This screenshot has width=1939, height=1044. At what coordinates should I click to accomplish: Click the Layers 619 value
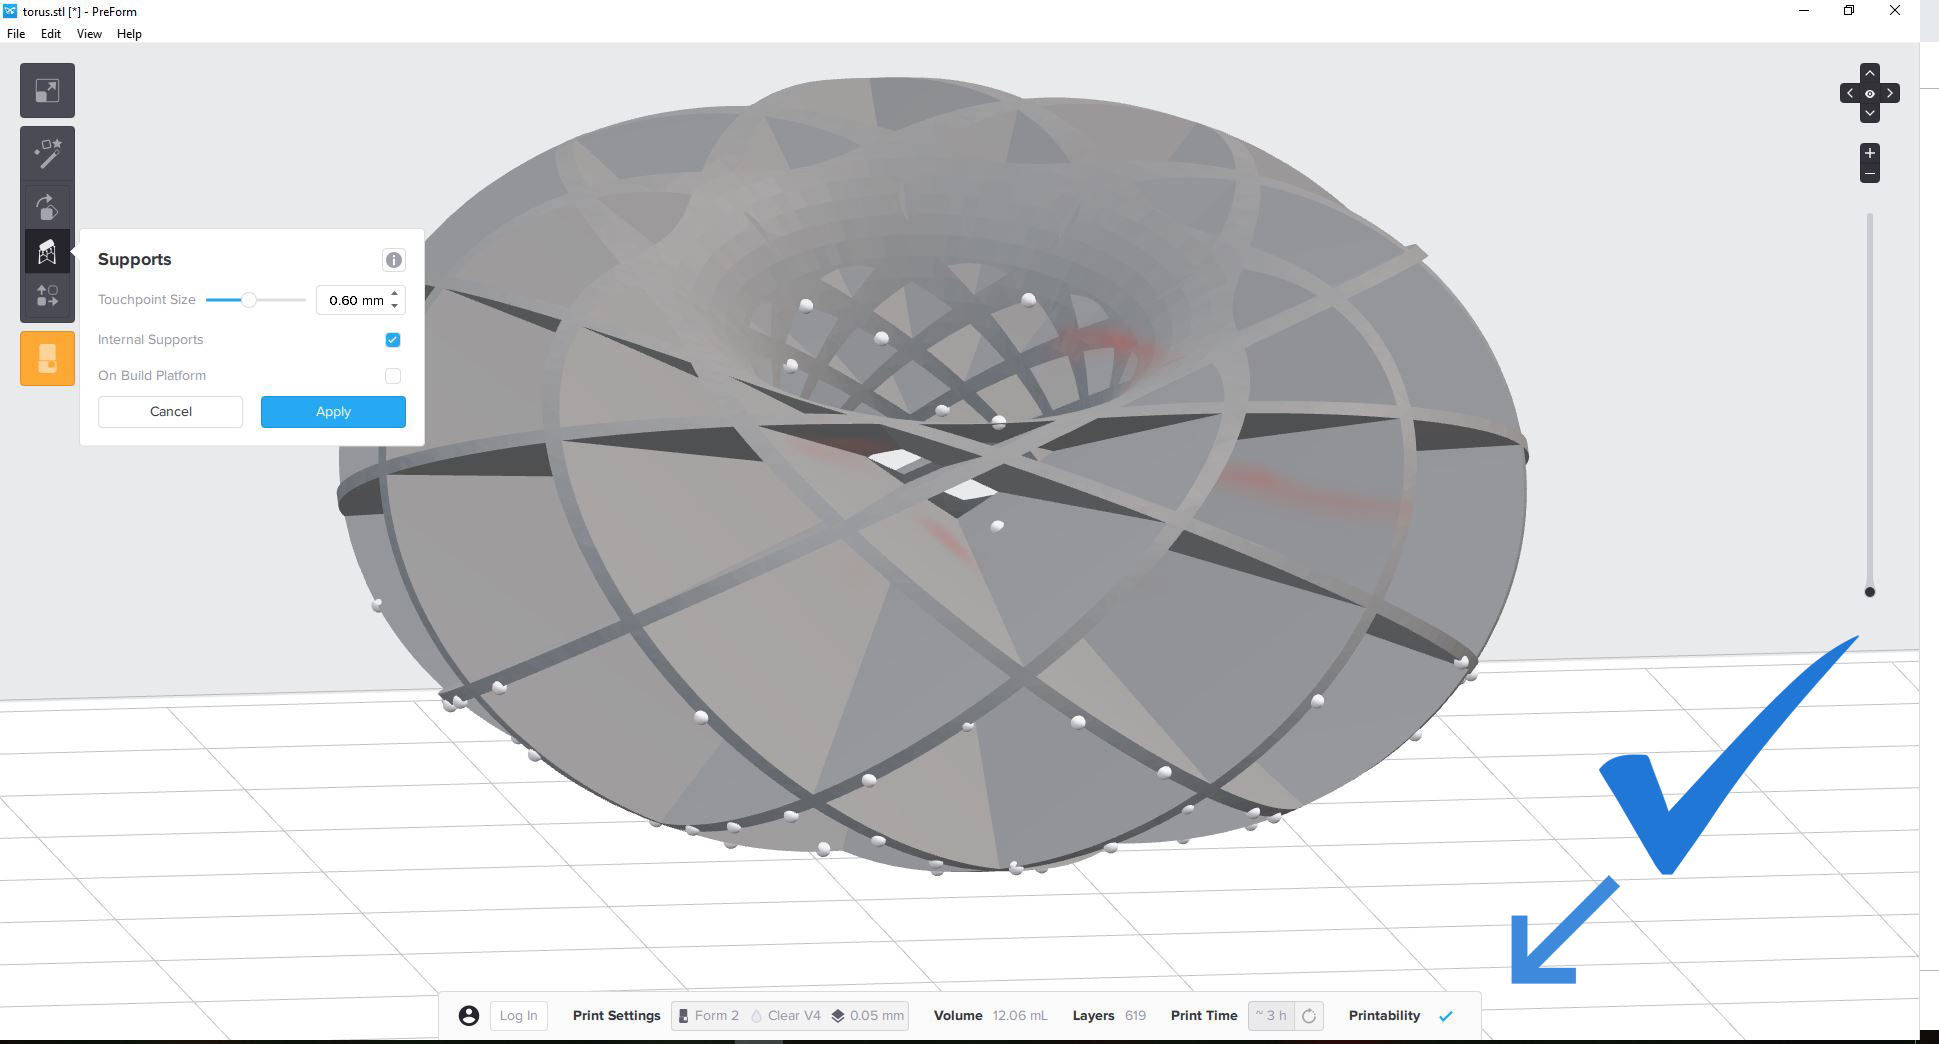pyautogui.click(x=1135, y=1016)
